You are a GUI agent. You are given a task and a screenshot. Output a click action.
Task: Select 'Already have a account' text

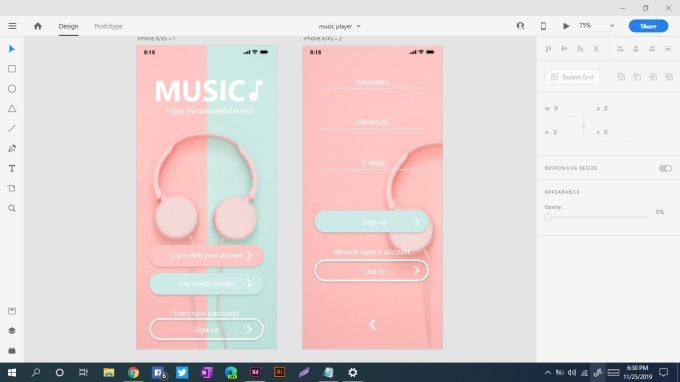pos(372,251)
